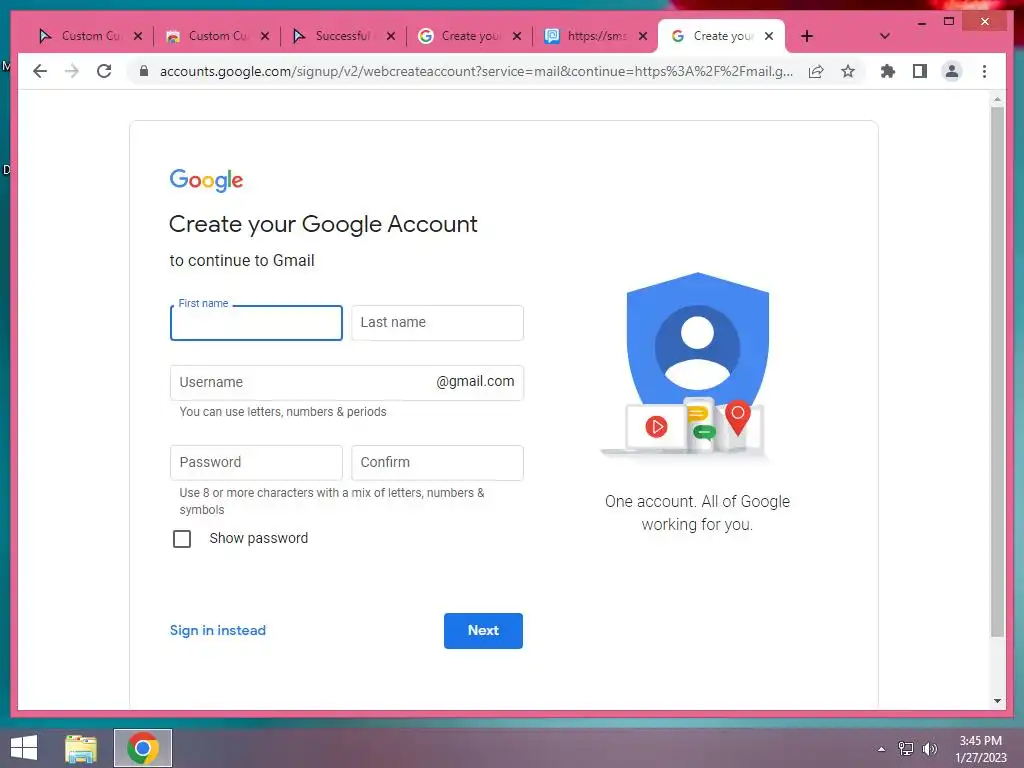Close the second Custom Cursor tab
Viewport: 1024px width, 768px height.
264,36
